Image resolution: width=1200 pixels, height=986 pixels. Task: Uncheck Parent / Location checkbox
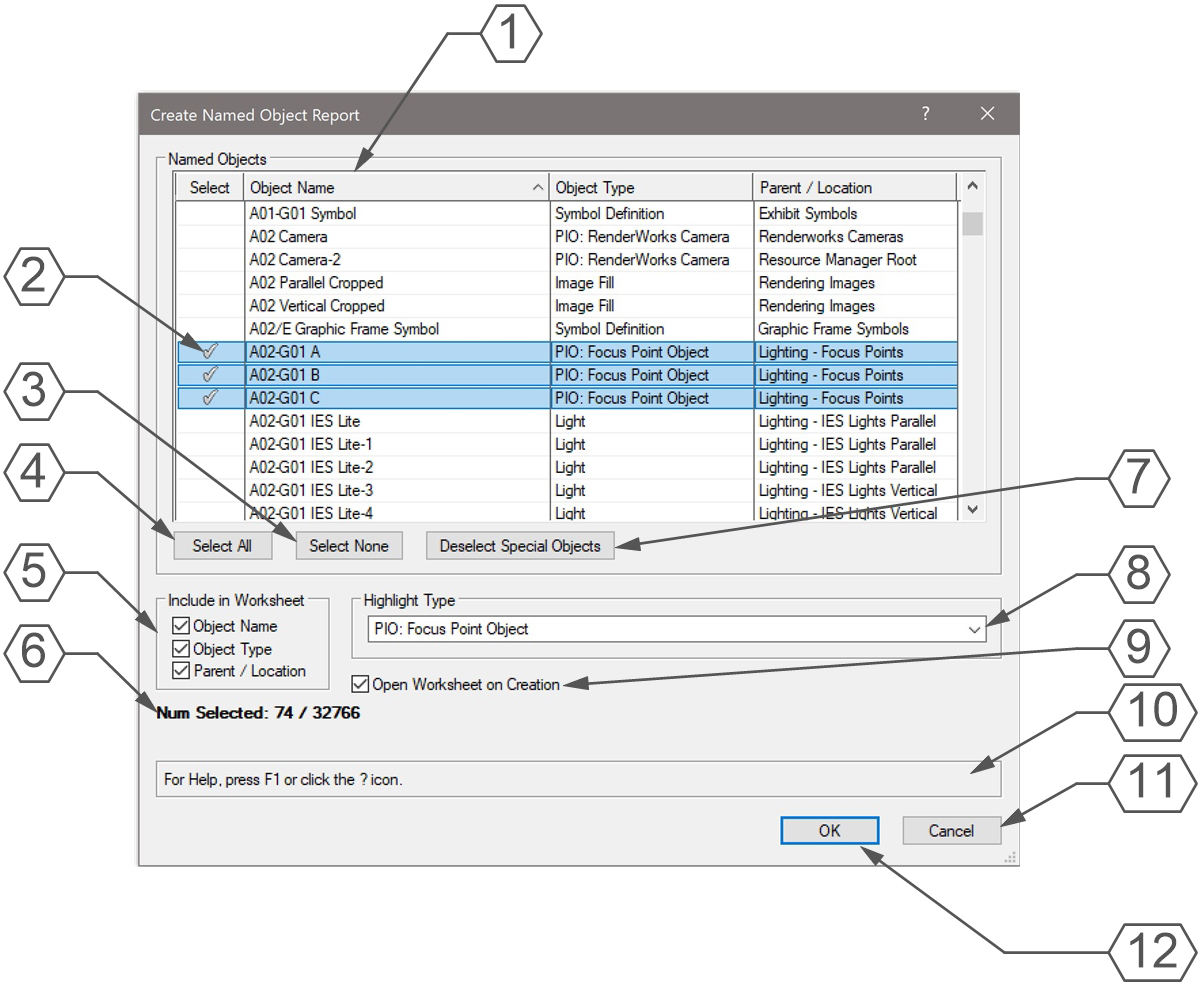point(181,671)
